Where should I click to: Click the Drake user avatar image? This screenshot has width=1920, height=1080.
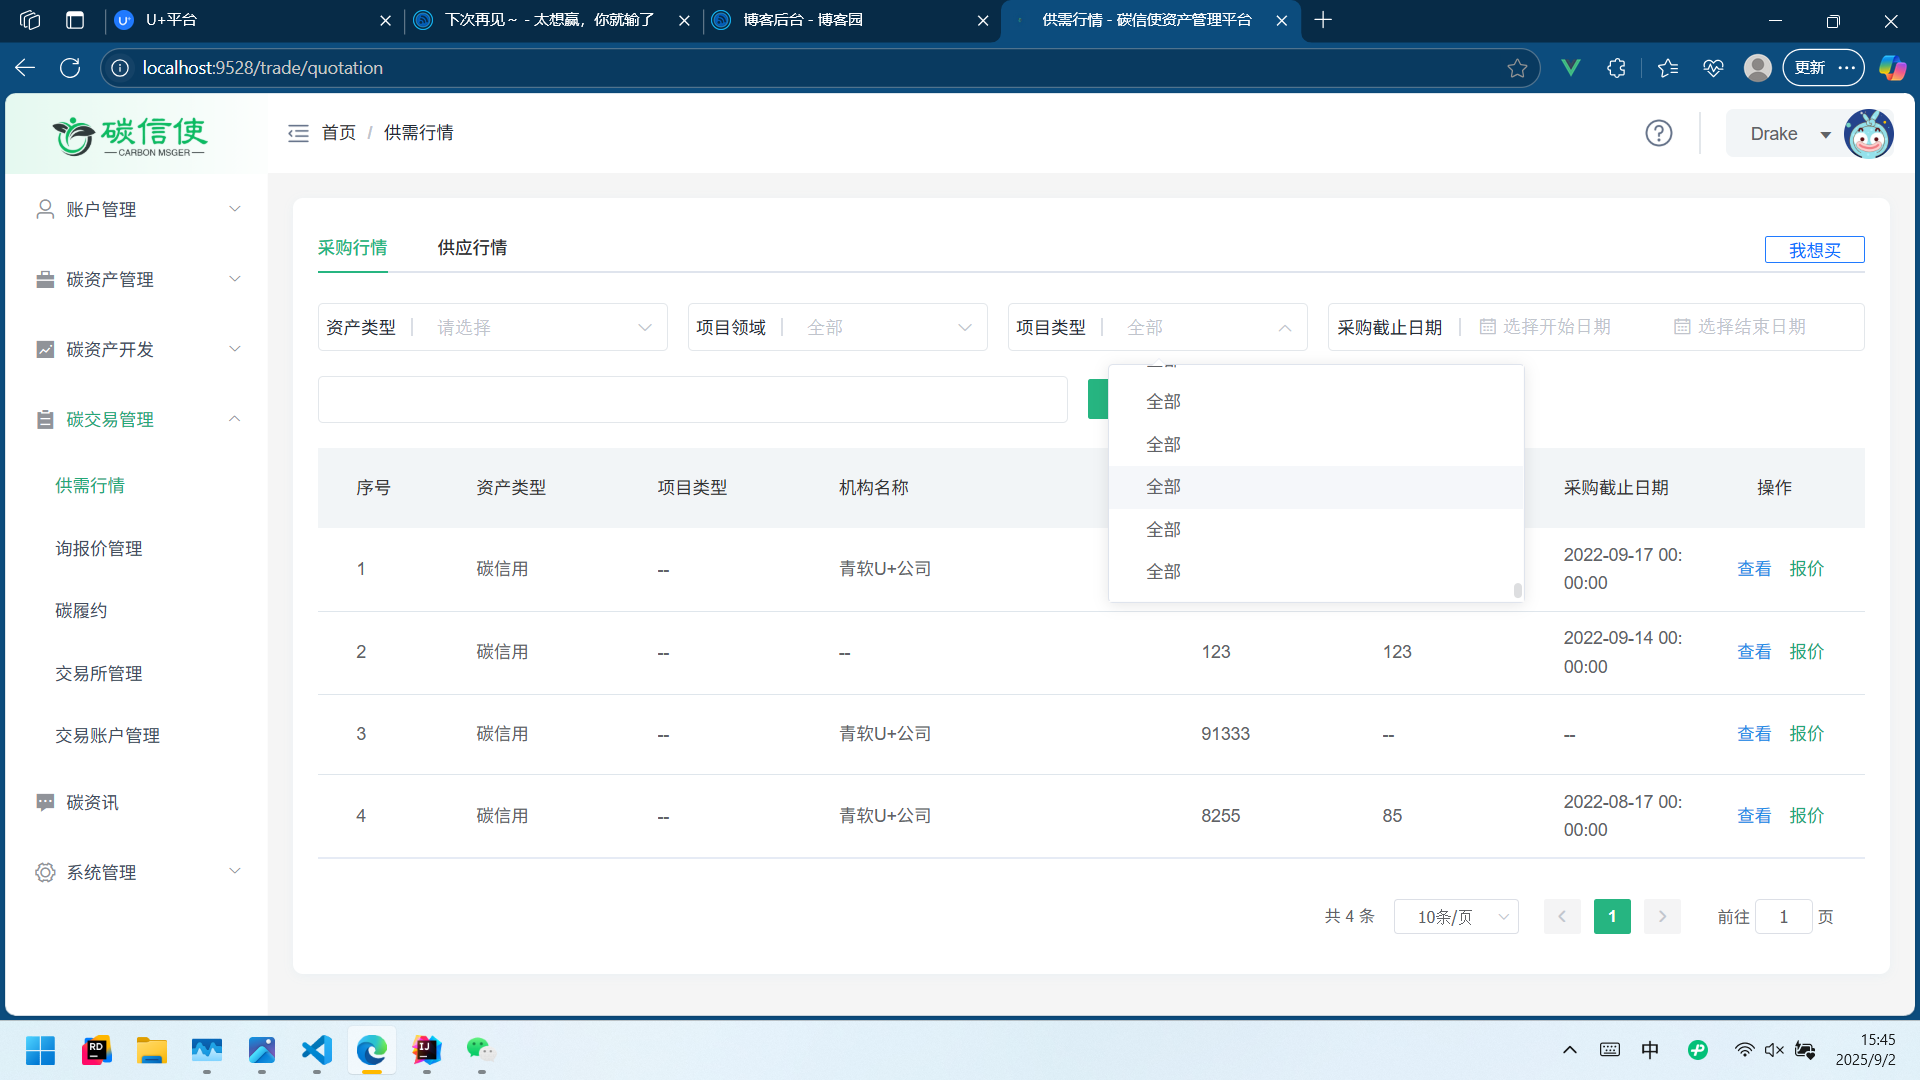pyautogui.click(x=1867, y=134)
